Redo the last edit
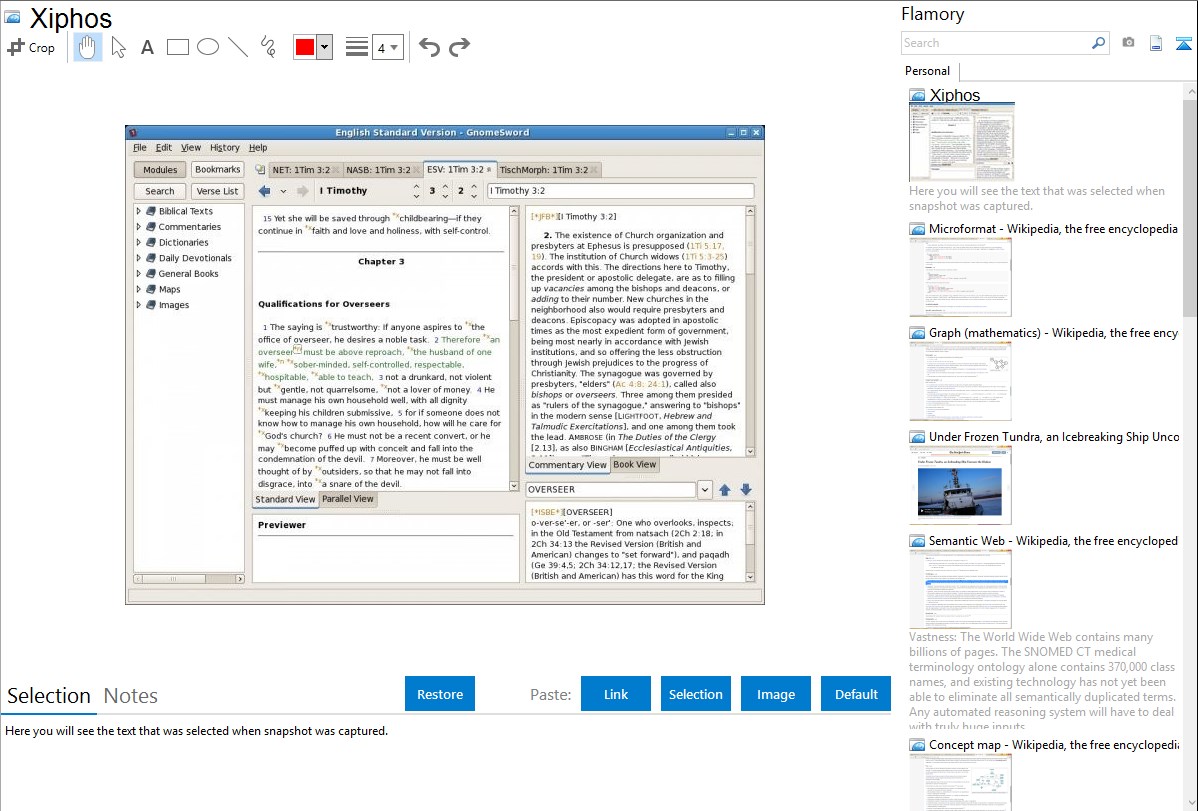The image size is (1198, 811). 459,47
